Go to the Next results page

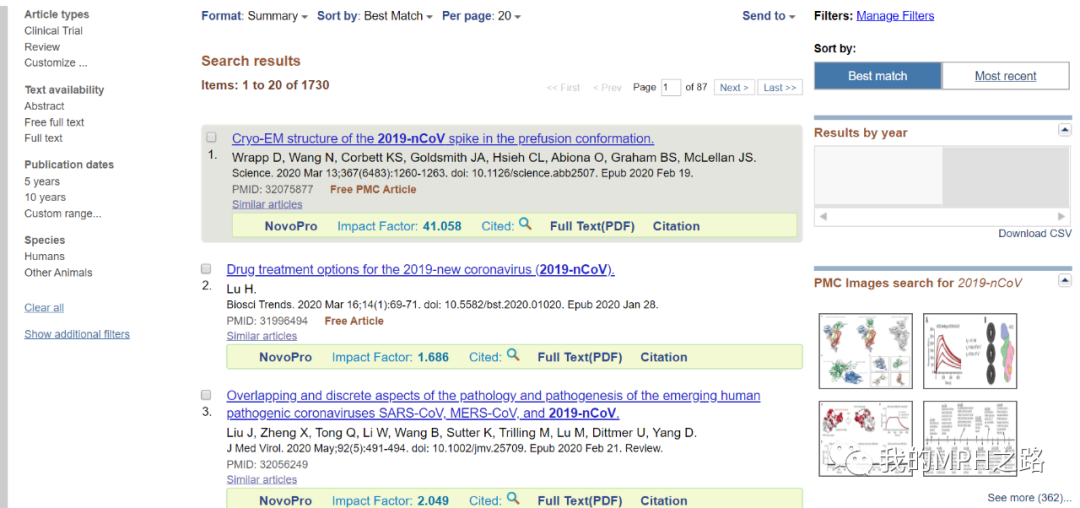pyautogui.click(x=734, y=87)
